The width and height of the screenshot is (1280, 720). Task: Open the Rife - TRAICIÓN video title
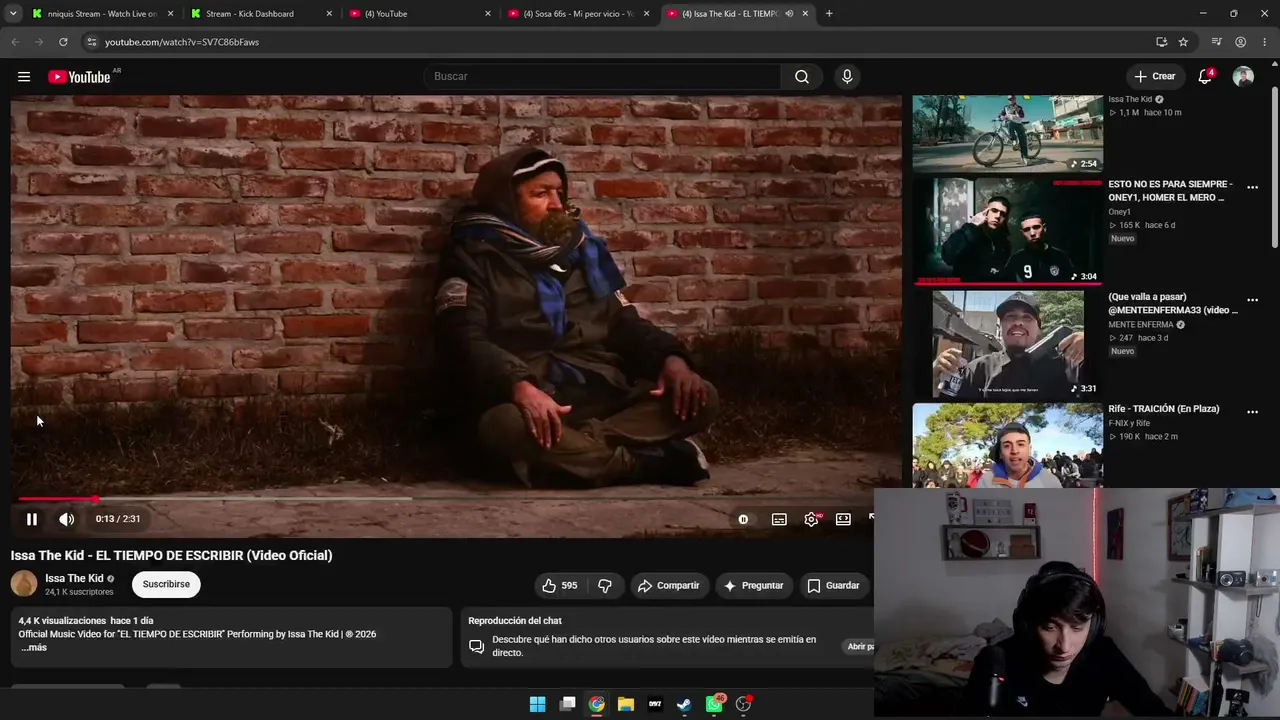coord(1163,409)
